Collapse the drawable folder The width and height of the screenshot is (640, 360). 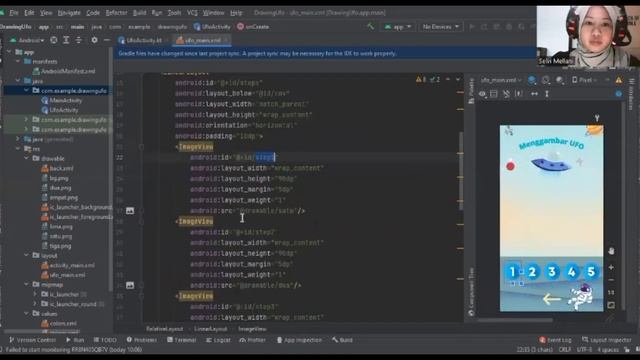click(27, 158)
